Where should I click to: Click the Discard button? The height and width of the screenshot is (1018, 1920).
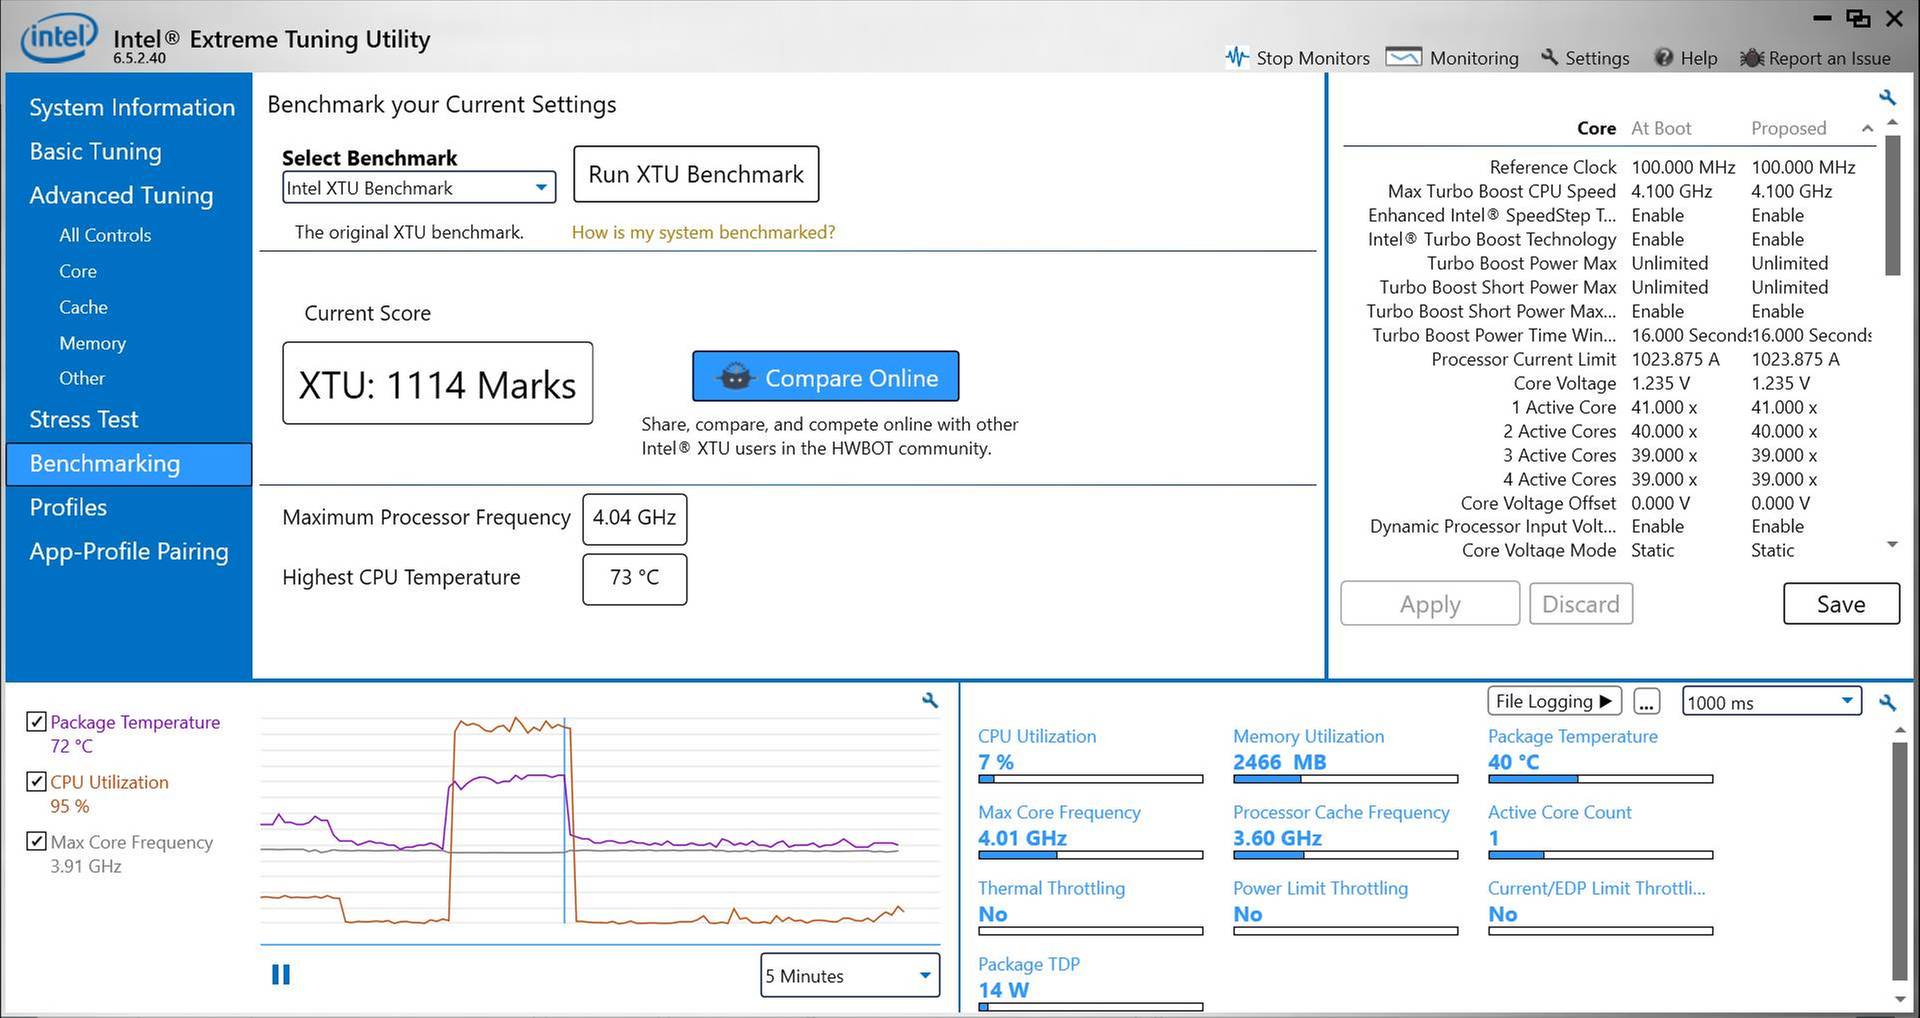pos(1581,604)
